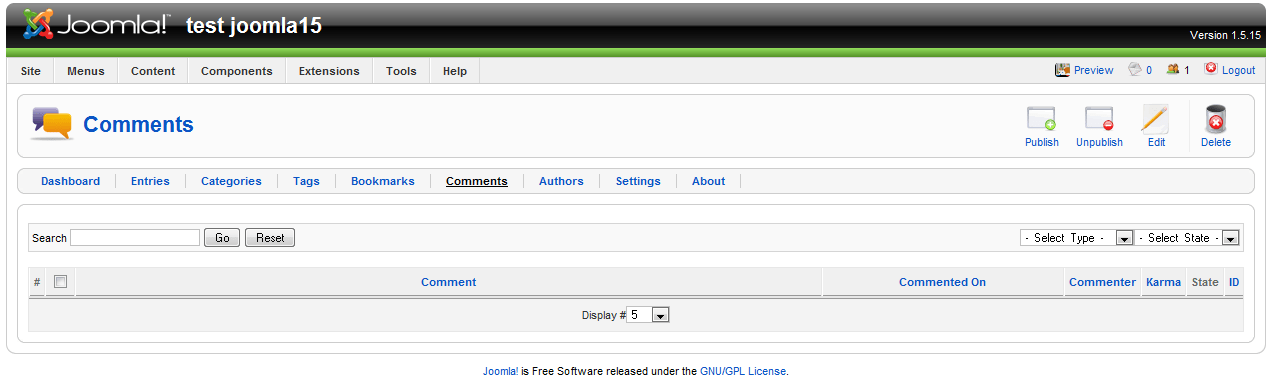Click the Preview link

[x=1094, y=70]
